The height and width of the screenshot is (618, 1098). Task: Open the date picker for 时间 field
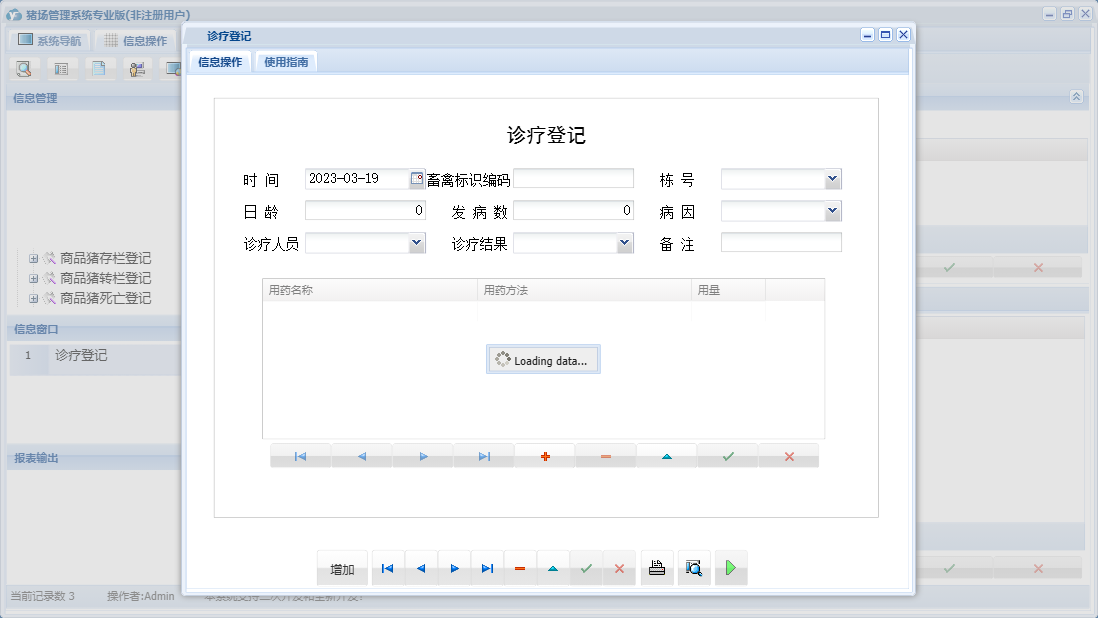point(418,178)
